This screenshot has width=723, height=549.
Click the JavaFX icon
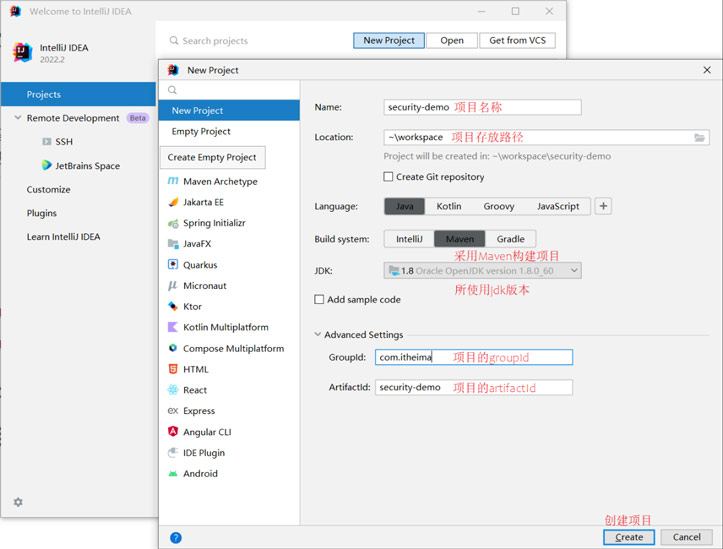[173, 243]
